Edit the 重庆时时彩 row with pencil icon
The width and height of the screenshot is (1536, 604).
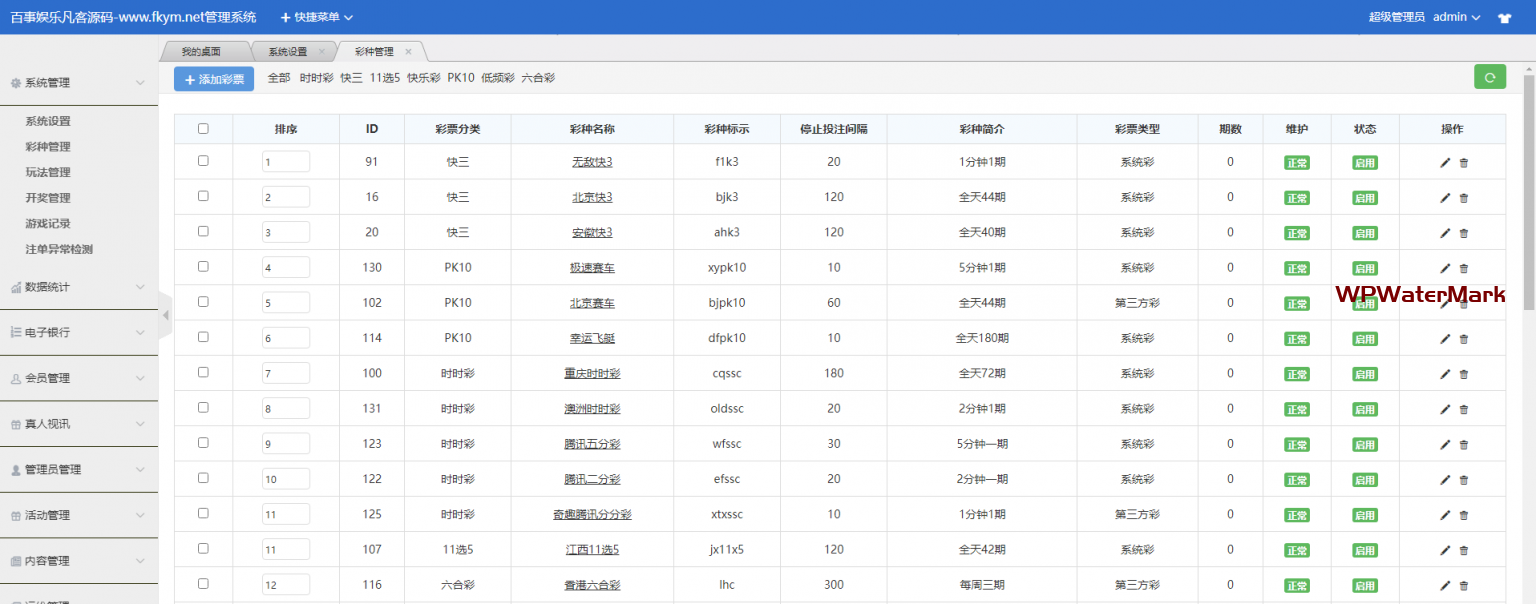click(1445, 374)
